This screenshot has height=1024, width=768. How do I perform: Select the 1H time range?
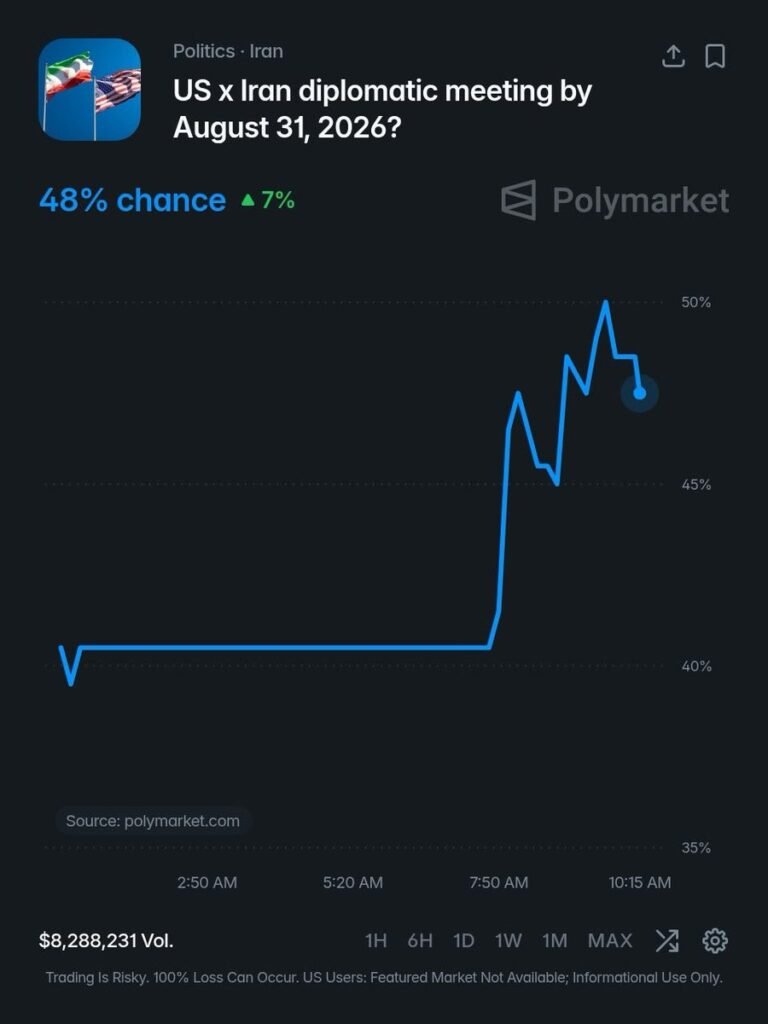click(376, 941)
